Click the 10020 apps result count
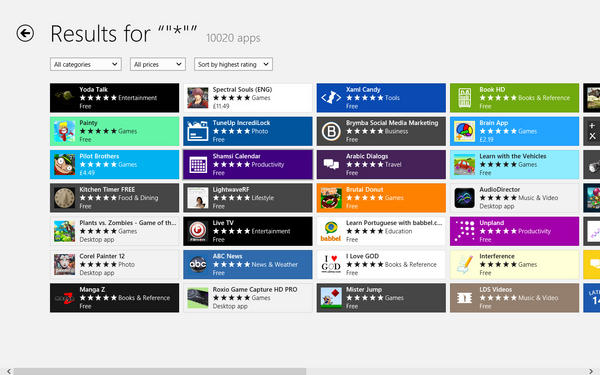 pyautogui.click(x=233, y=38)
